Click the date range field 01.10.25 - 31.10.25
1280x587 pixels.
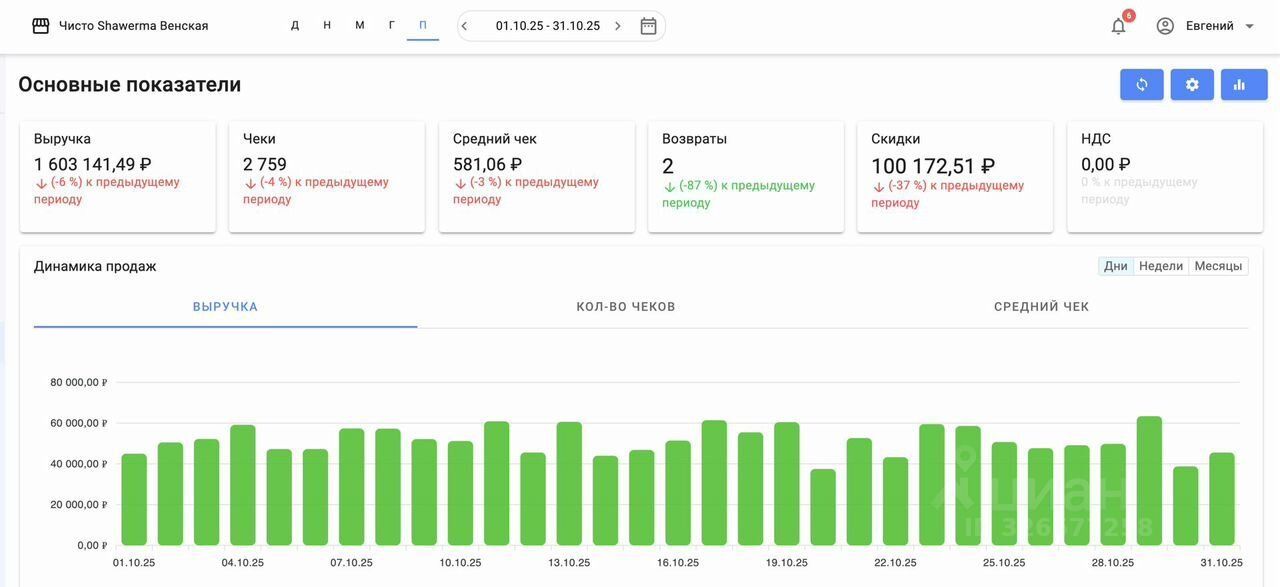[x=548, y=26]
